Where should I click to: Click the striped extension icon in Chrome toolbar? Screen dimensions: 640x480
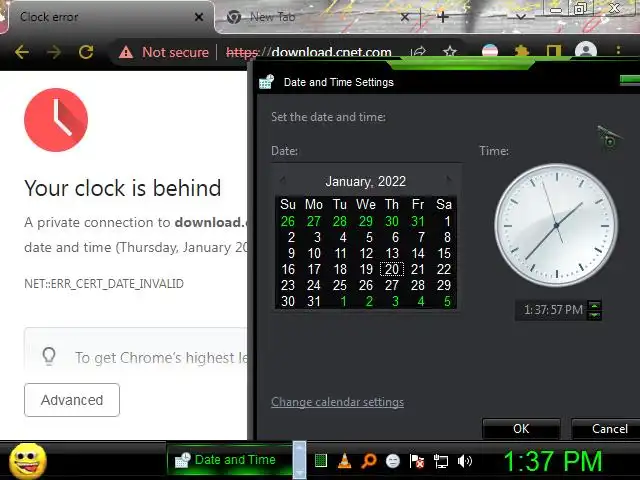point(490,51)
